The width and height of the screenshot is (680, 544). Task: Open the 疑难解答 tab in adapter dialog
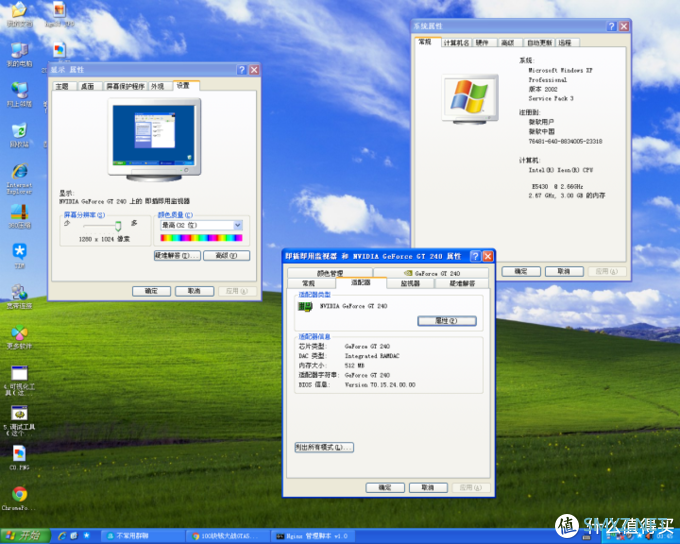(x=462, y=283)
